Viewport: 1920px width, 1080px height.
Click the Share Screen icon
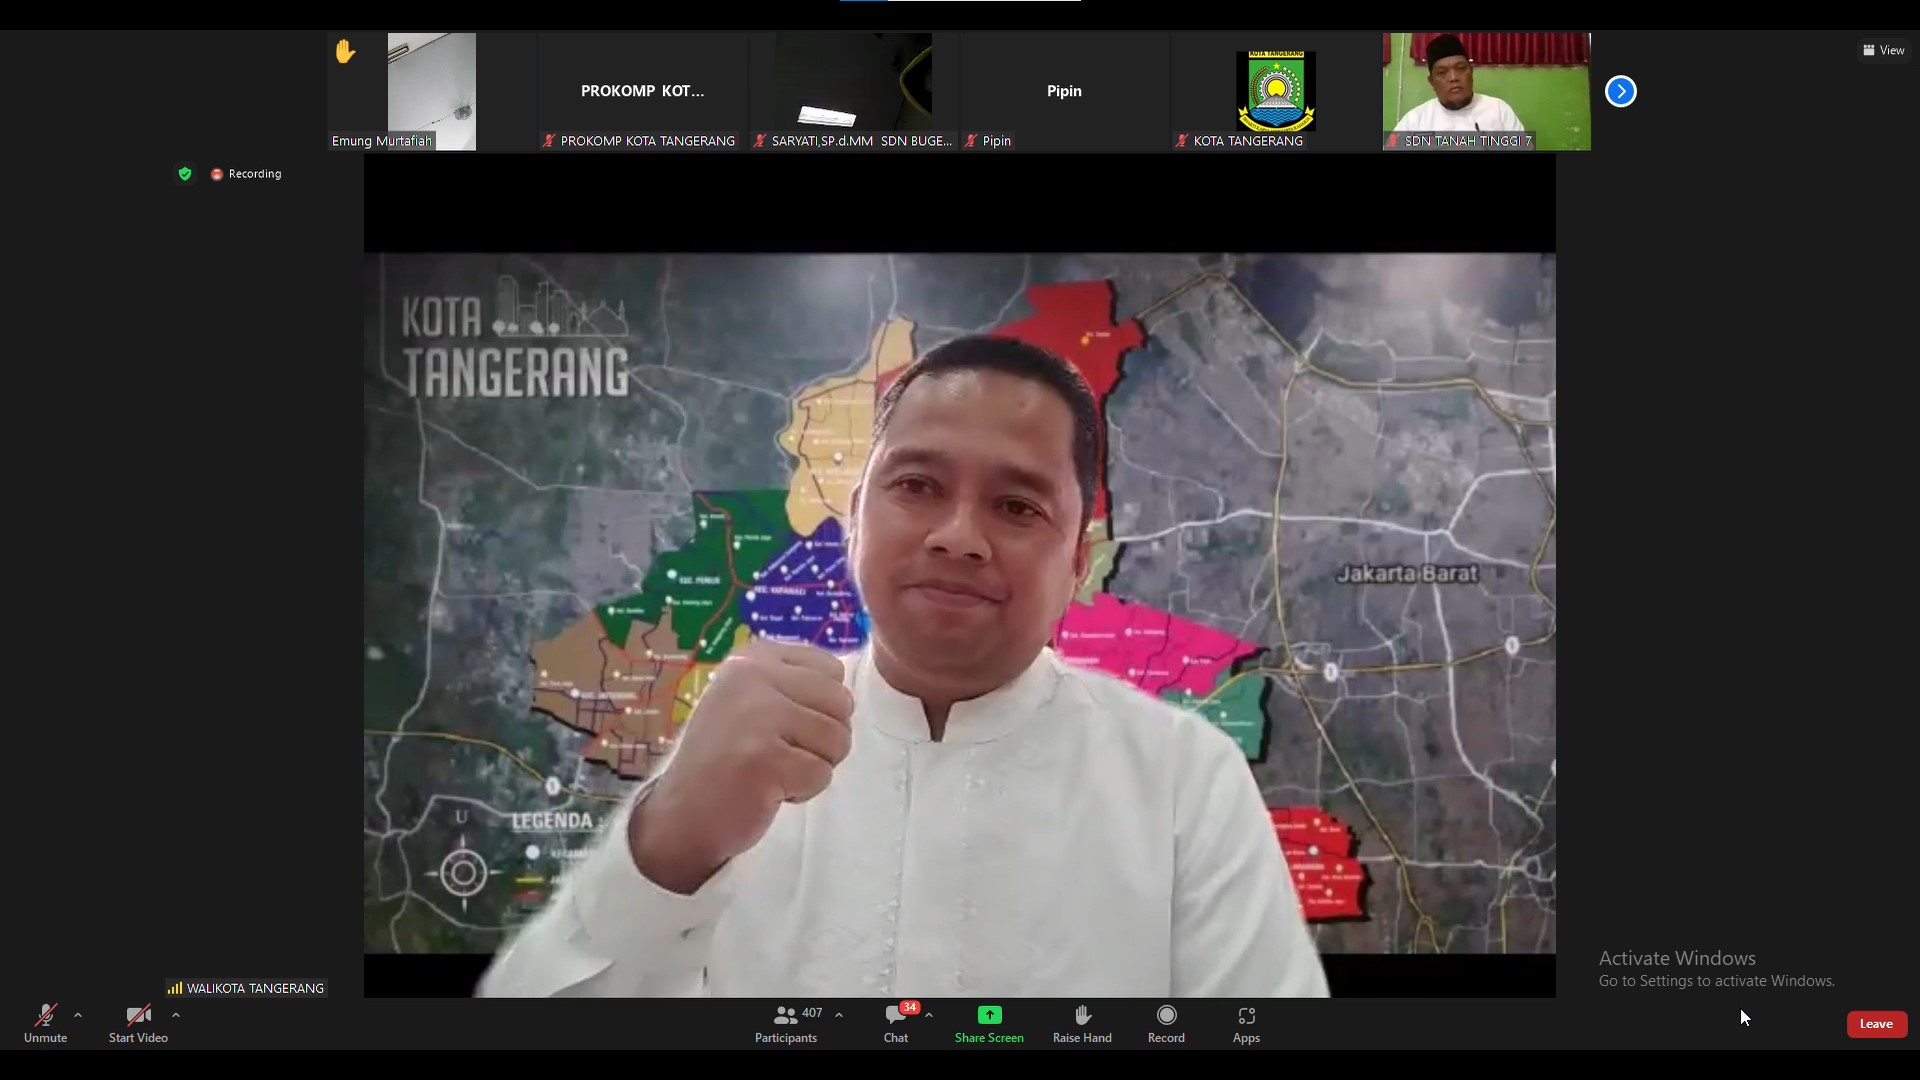[x=989, y=1016]
